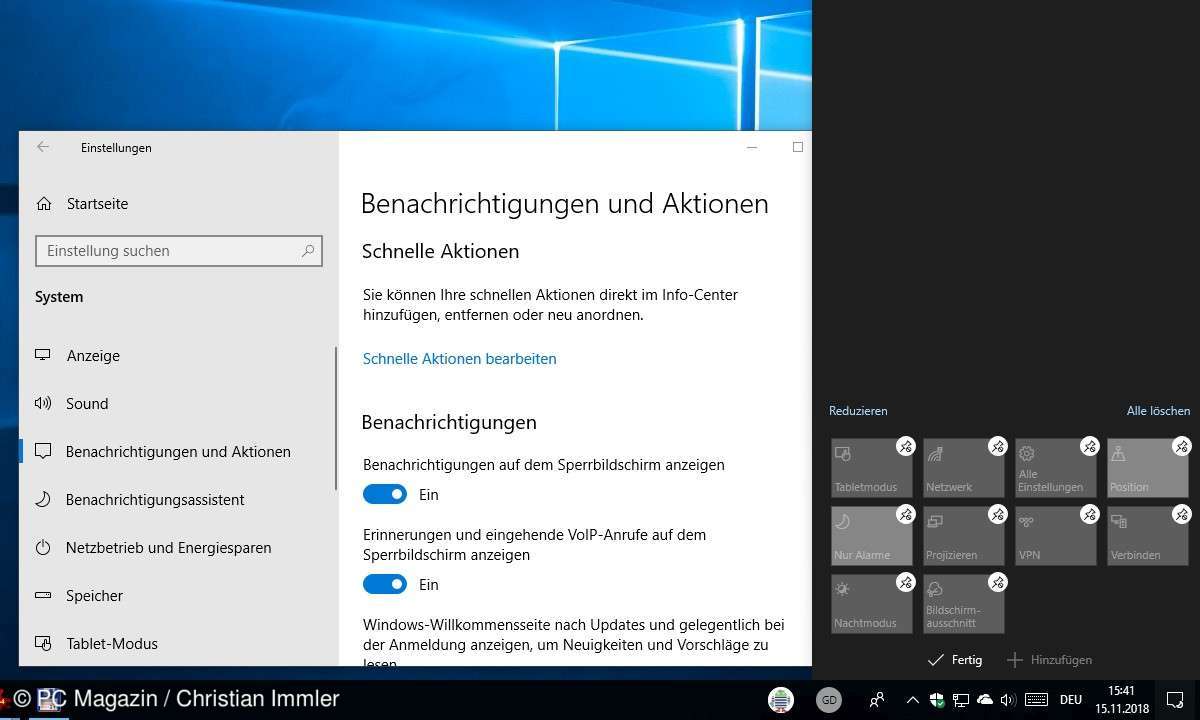1200x720 pixels.
Task: Unpin the Netzwerk tile
Action: [997, 446]
